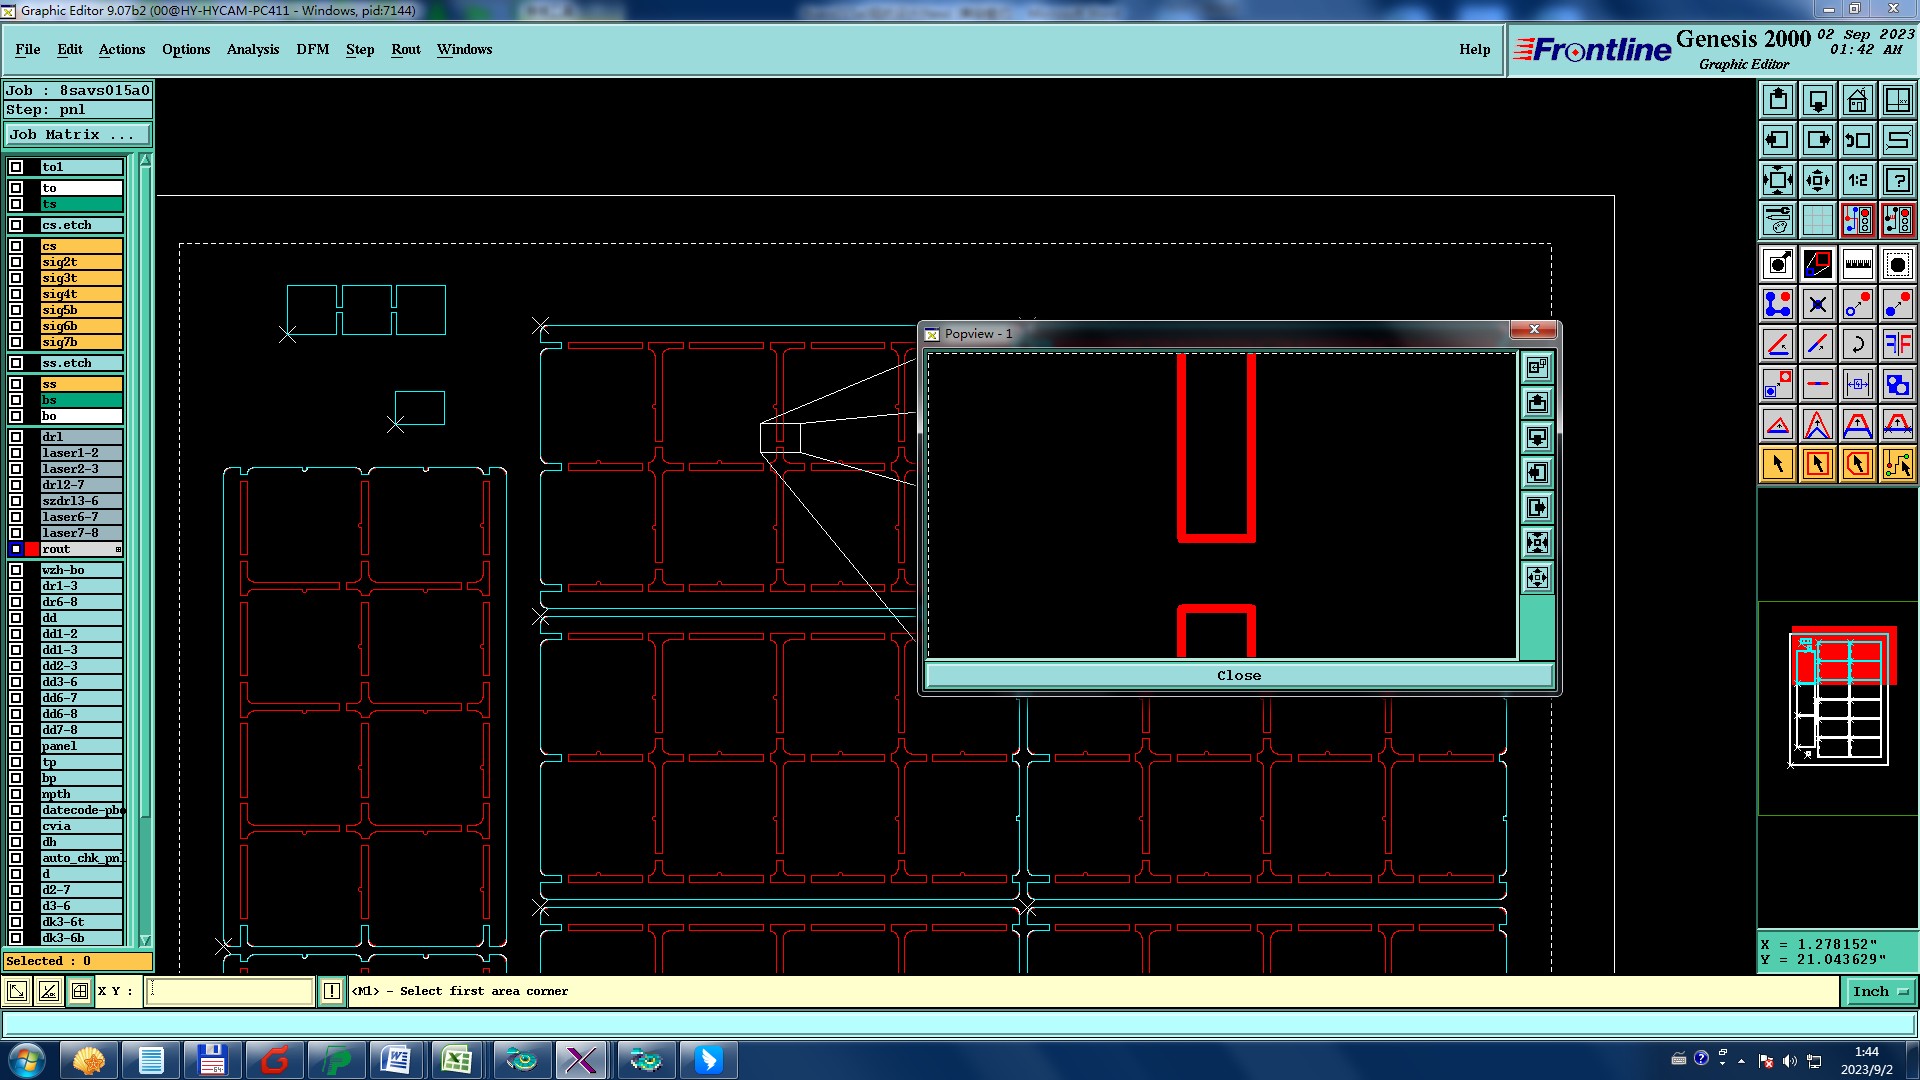Click the 1:2 zoom scale icon

[1857, 181]
